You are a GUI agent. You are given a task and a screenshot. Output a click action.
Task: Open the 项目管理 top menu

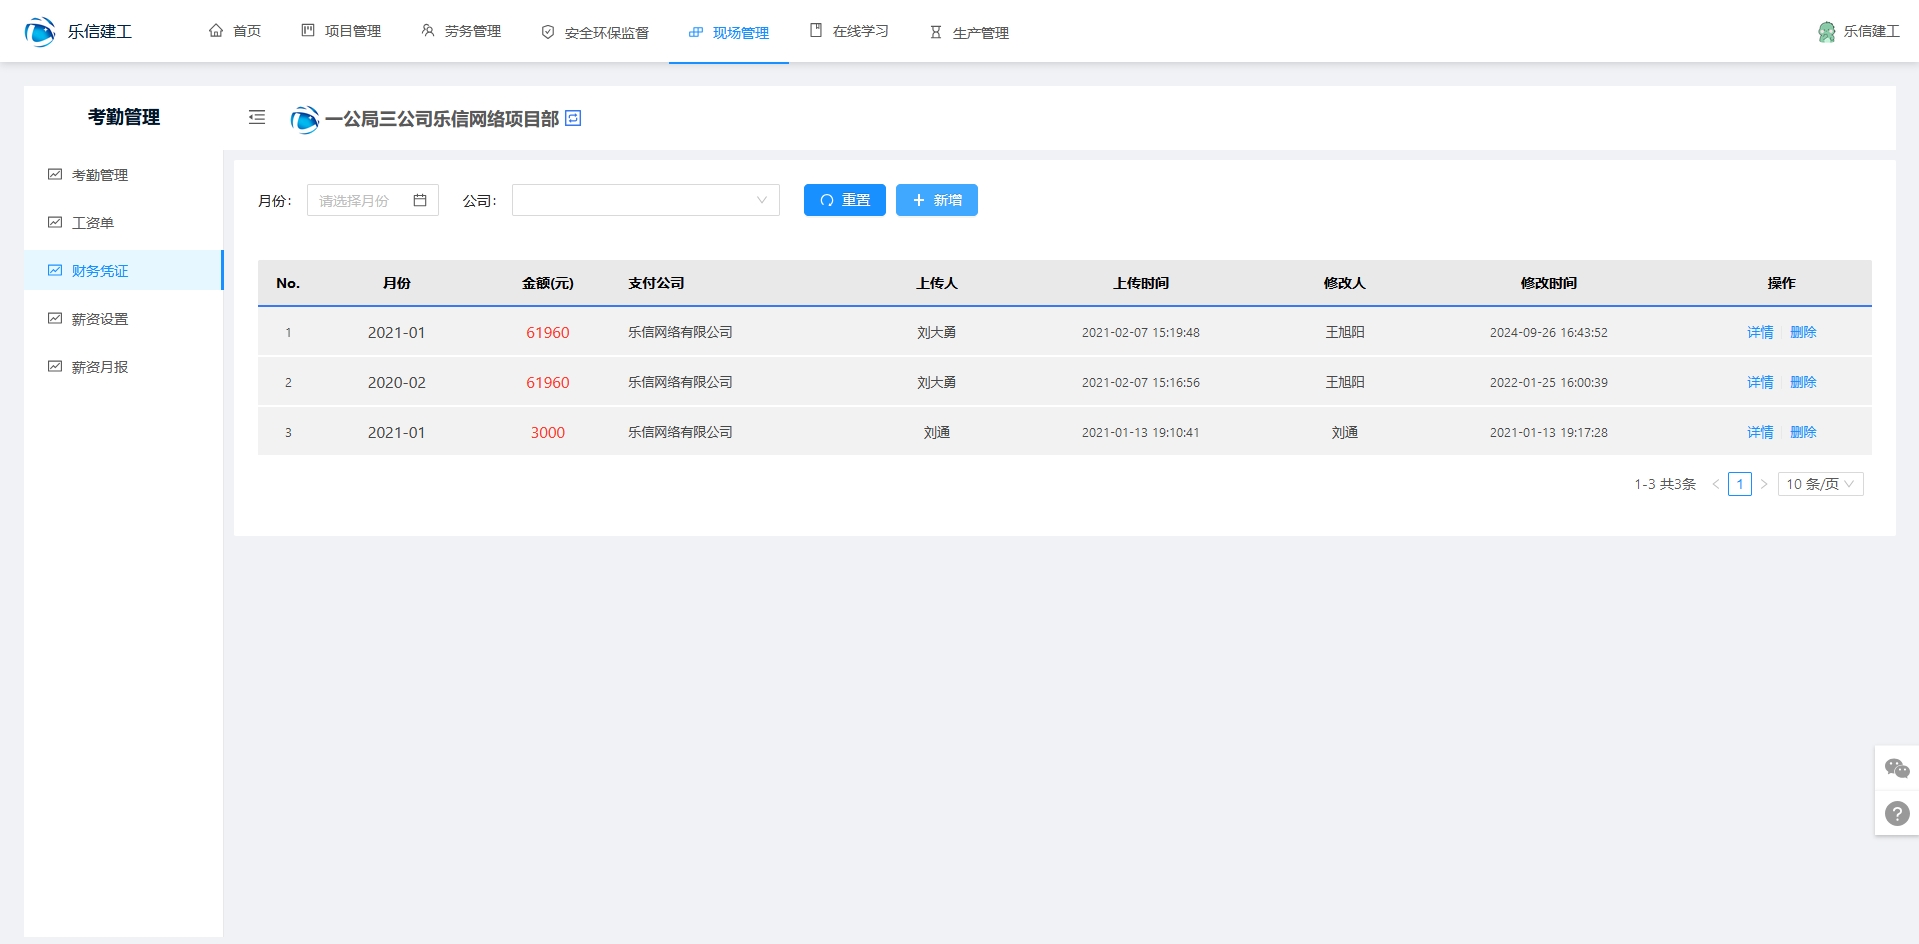click(x=341, y=32)
